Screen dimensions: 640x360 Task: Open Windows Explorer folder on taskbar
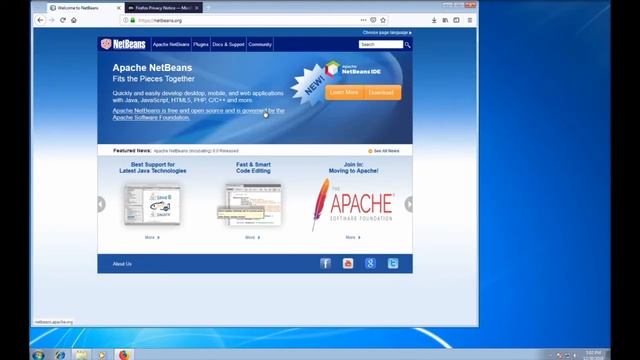coord(81,355)
